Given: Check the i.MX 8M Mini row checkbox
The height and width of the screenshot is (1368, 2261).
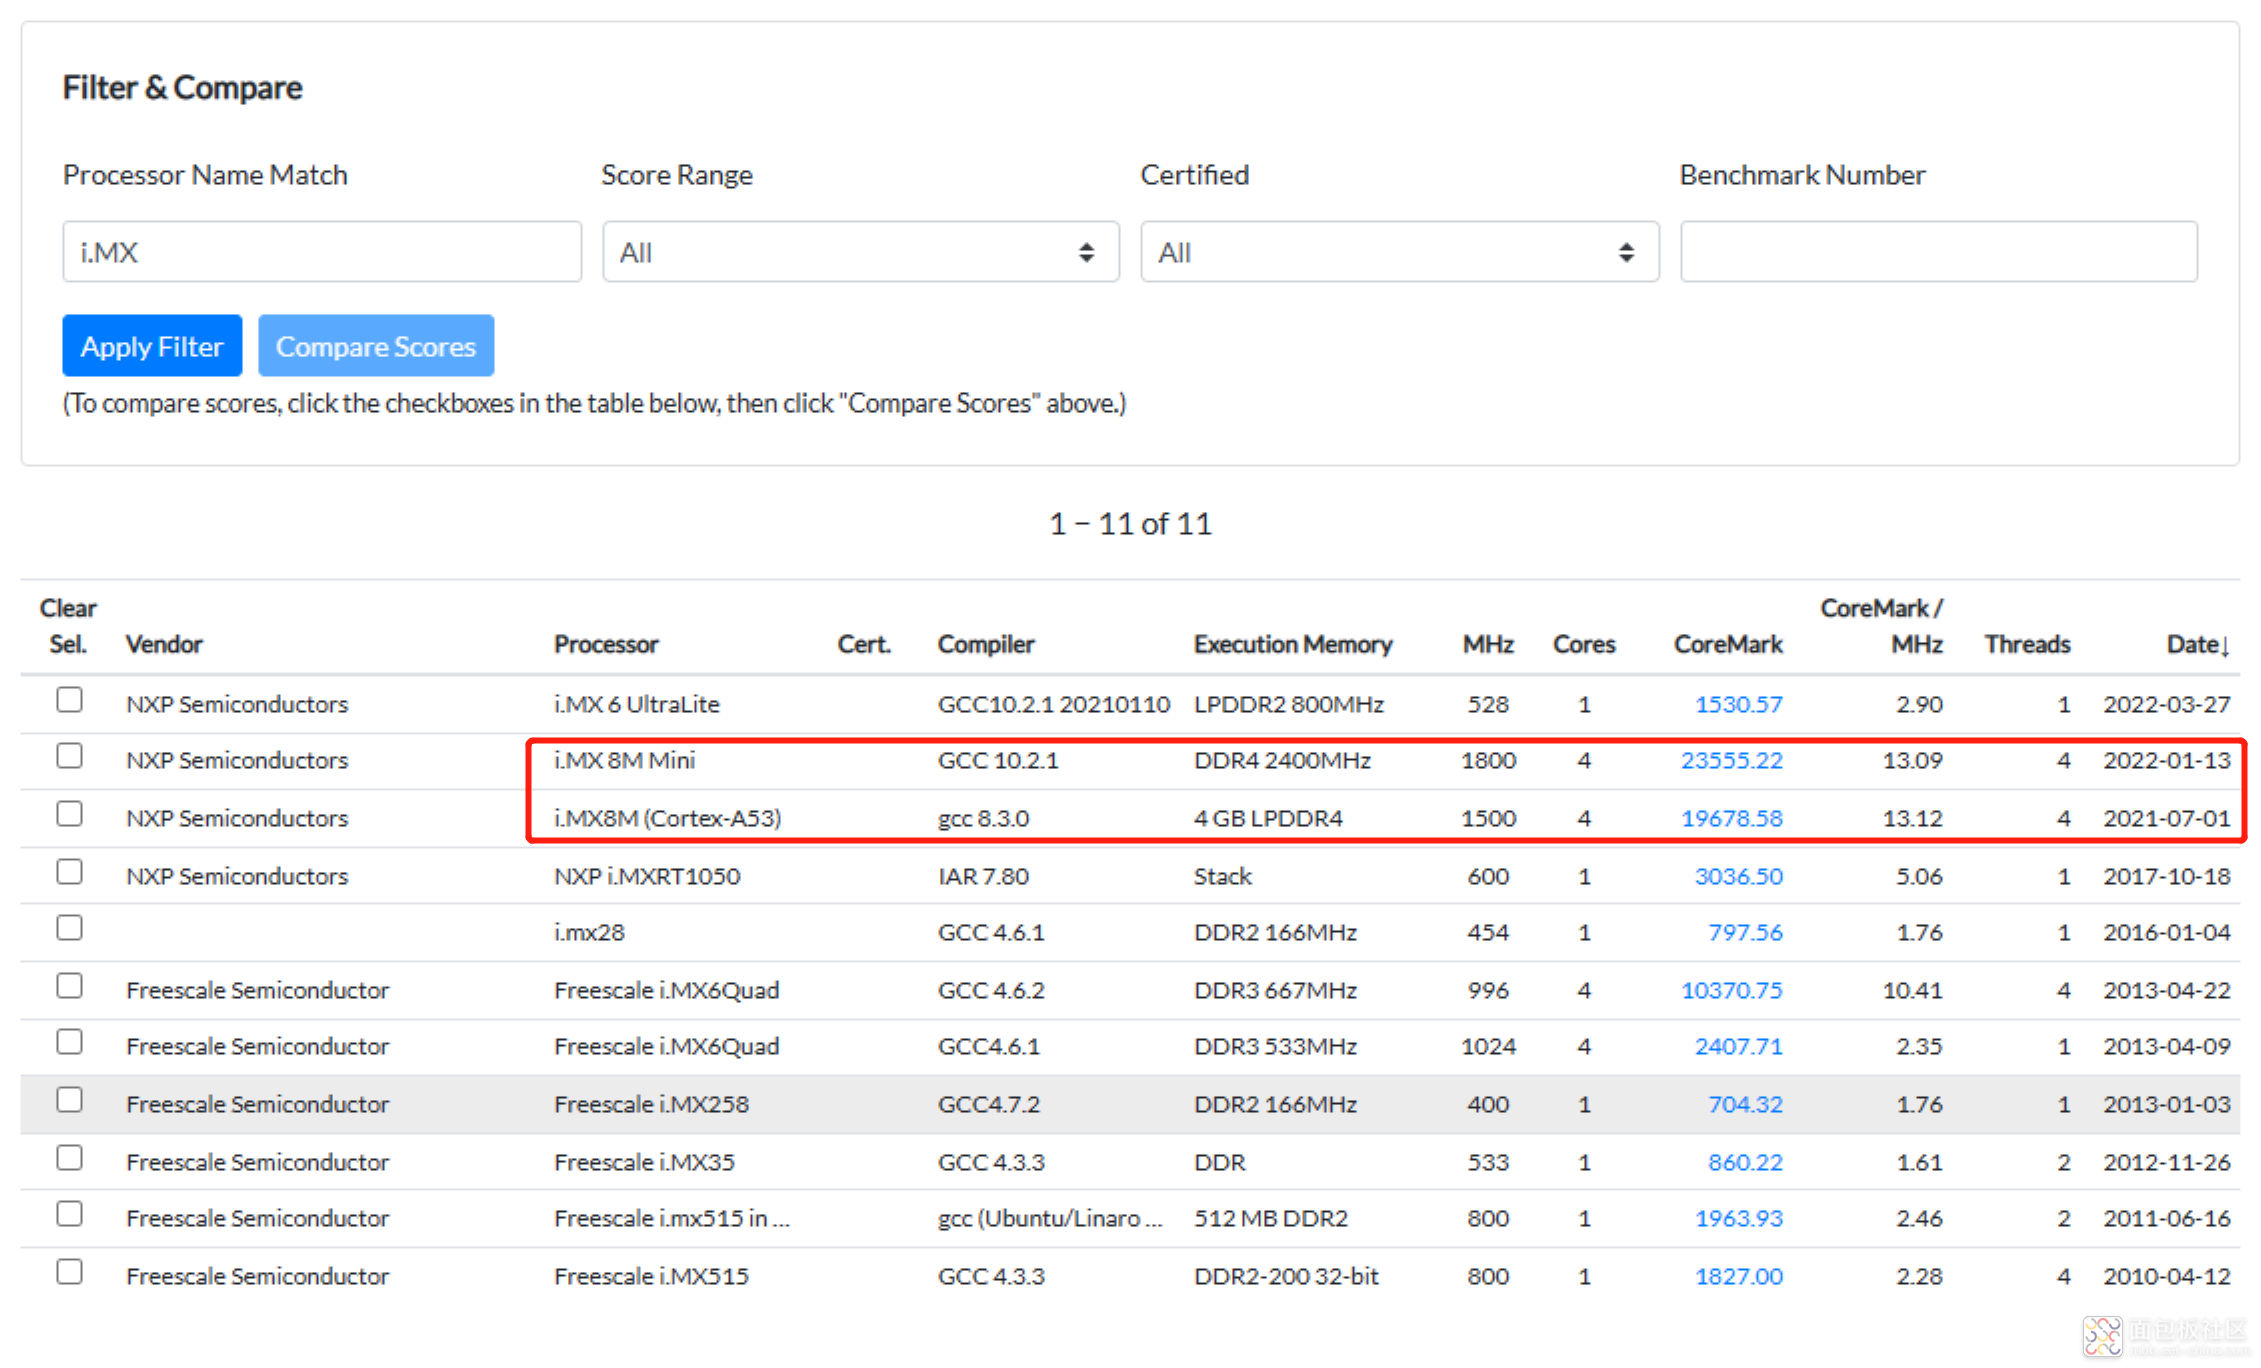Looking at the screenshot, I should click(69, 756).
